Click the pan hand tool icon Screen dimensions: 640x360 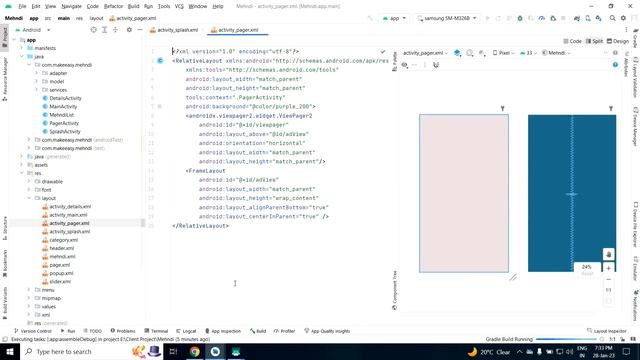tap(609, 254)
